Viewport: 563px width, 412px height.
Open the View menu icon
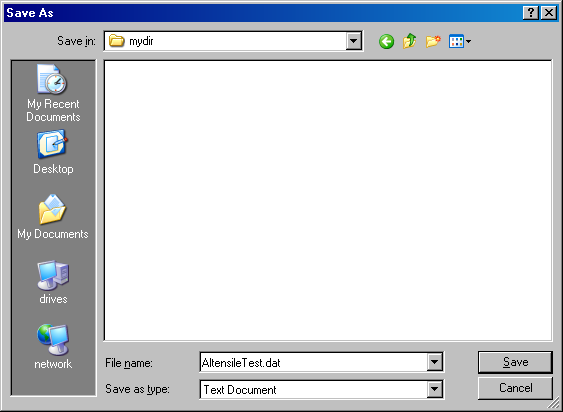[456, 42]
